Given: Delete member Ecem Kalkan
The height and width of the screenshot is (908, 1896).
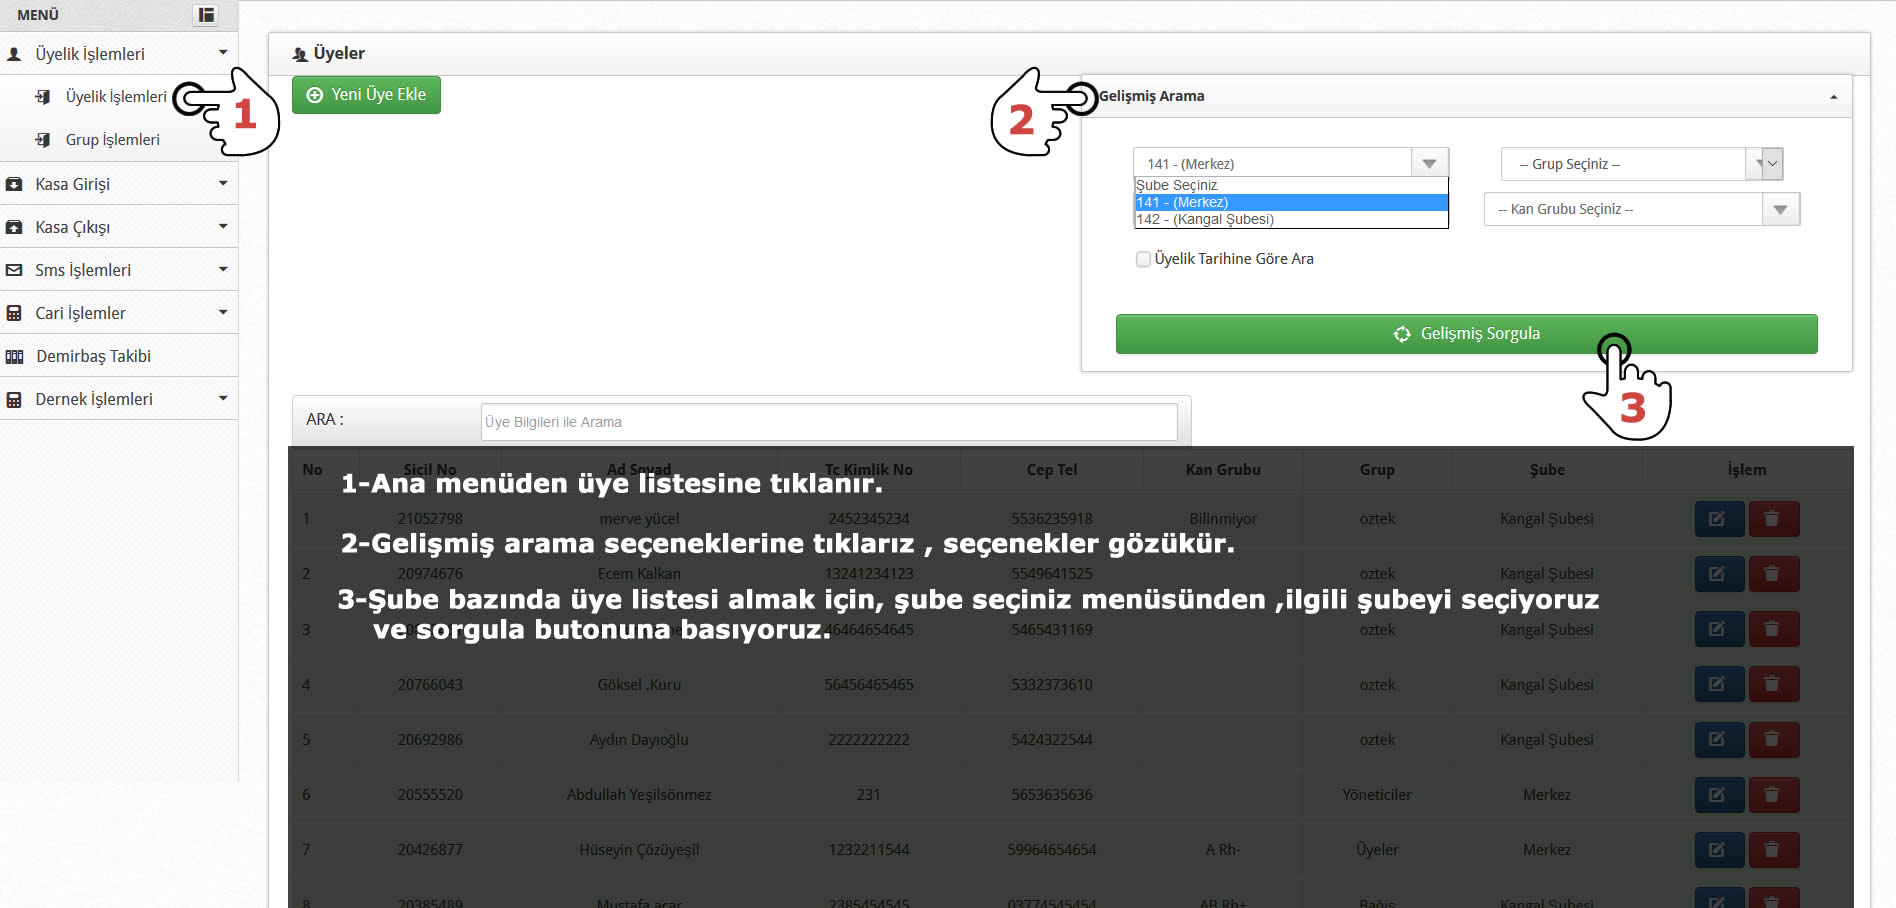Looking at the screenshot, I should pos(1773,574).
